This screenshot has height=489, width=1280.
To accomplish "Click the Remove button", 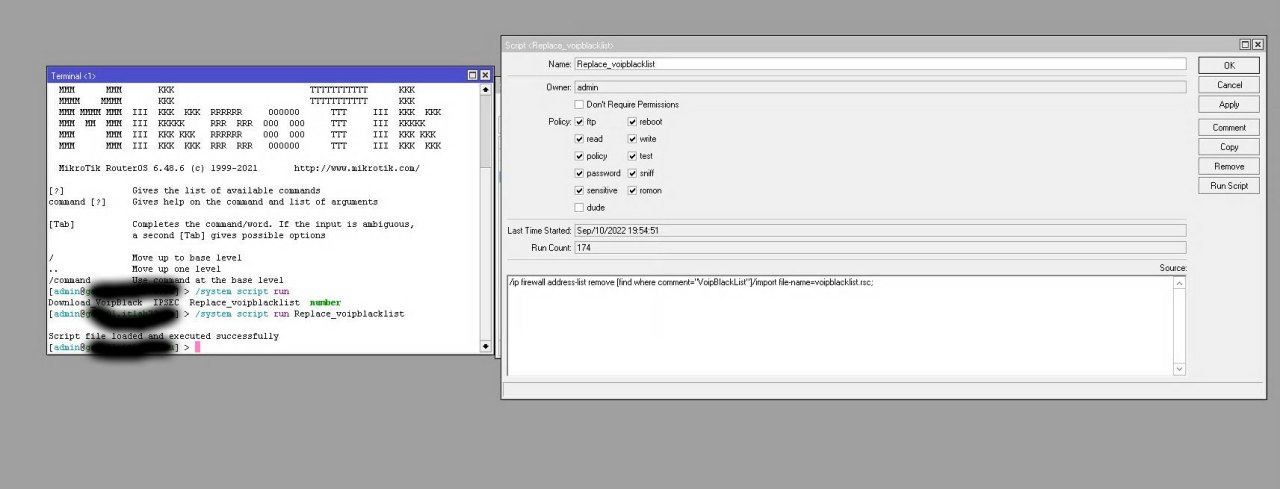I will tap(1229, 167).
